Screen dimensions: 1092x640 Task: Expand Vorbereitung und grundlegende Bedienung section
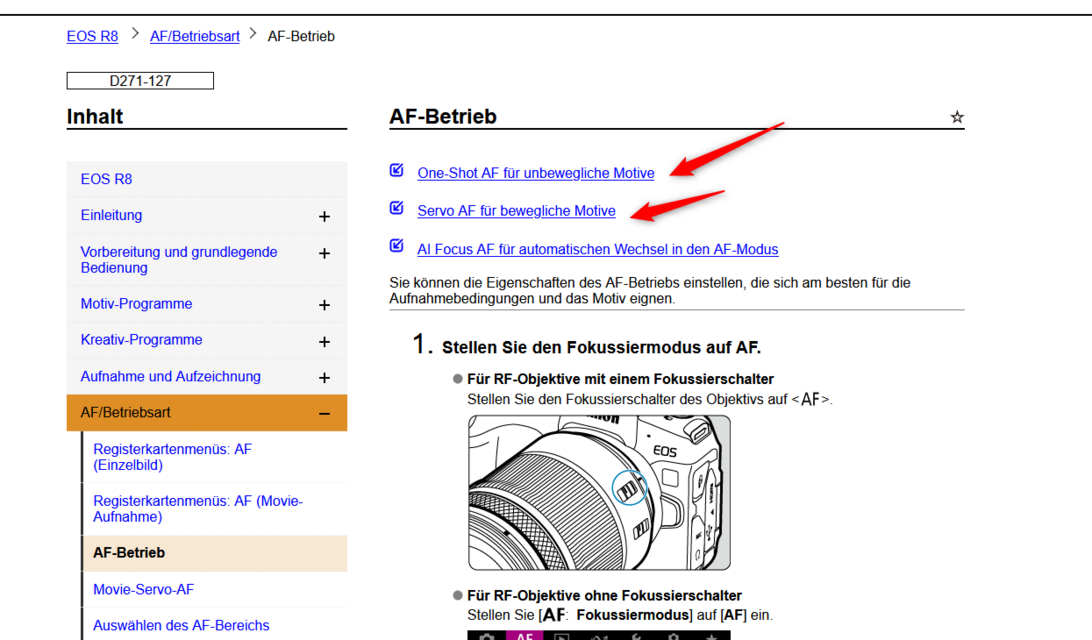tap(324, 254)
